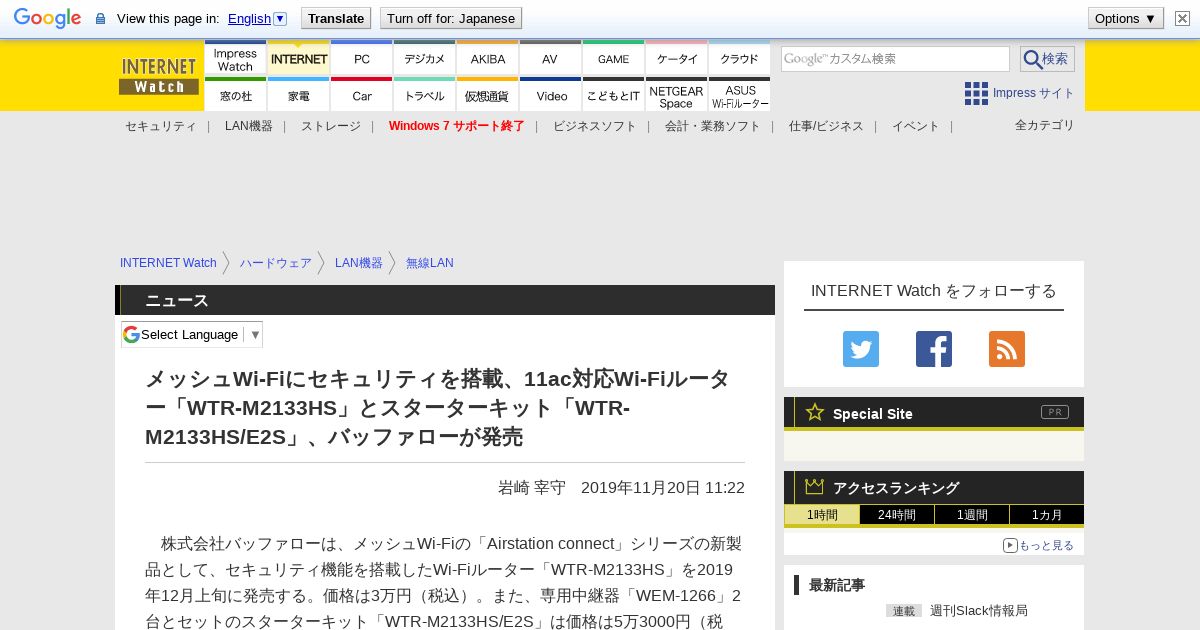Screen dimensions: 1200x630
Task: Open the Select Language dropdown
Action: [x=192, y=334]
